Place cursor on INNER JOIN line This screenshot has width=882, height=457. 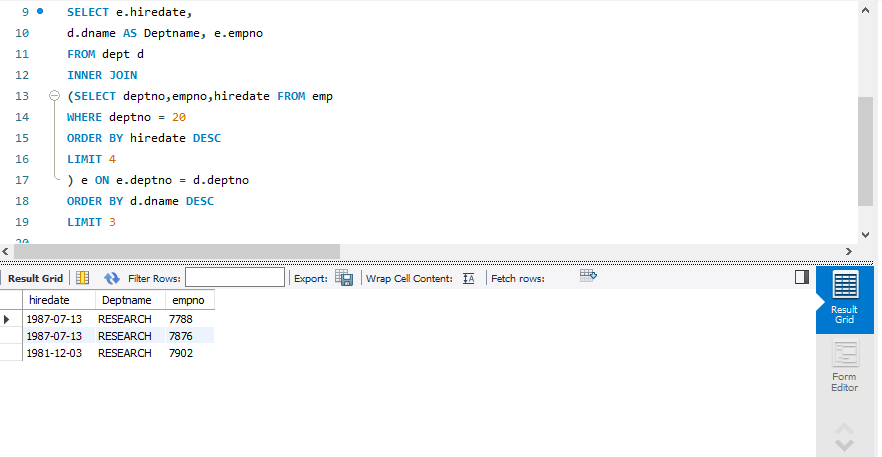(x=102, y=75)
